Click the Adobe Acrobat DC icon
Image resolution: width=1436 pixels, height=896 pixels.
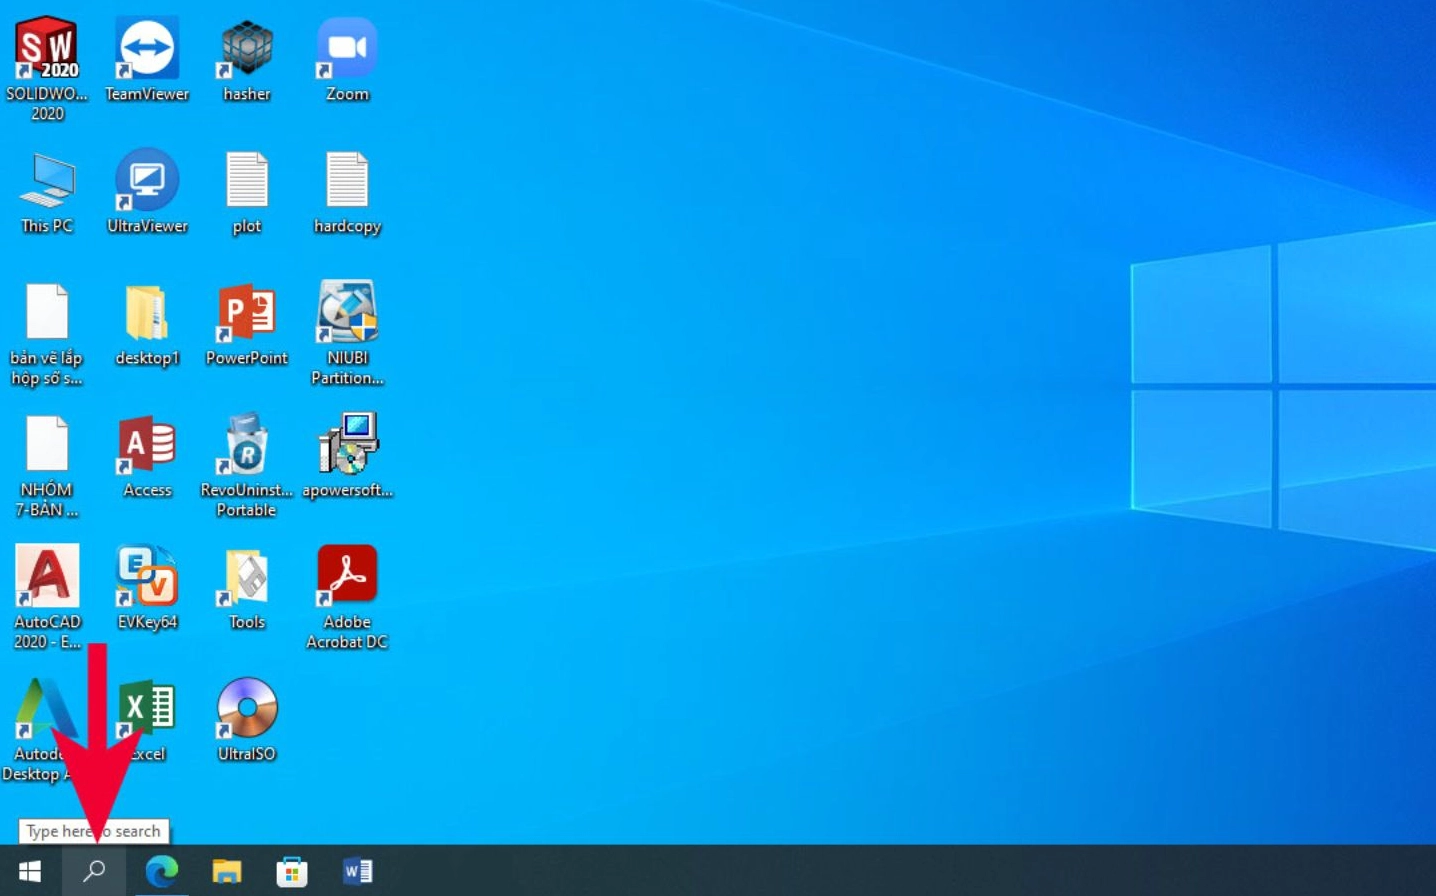point(347,575)
